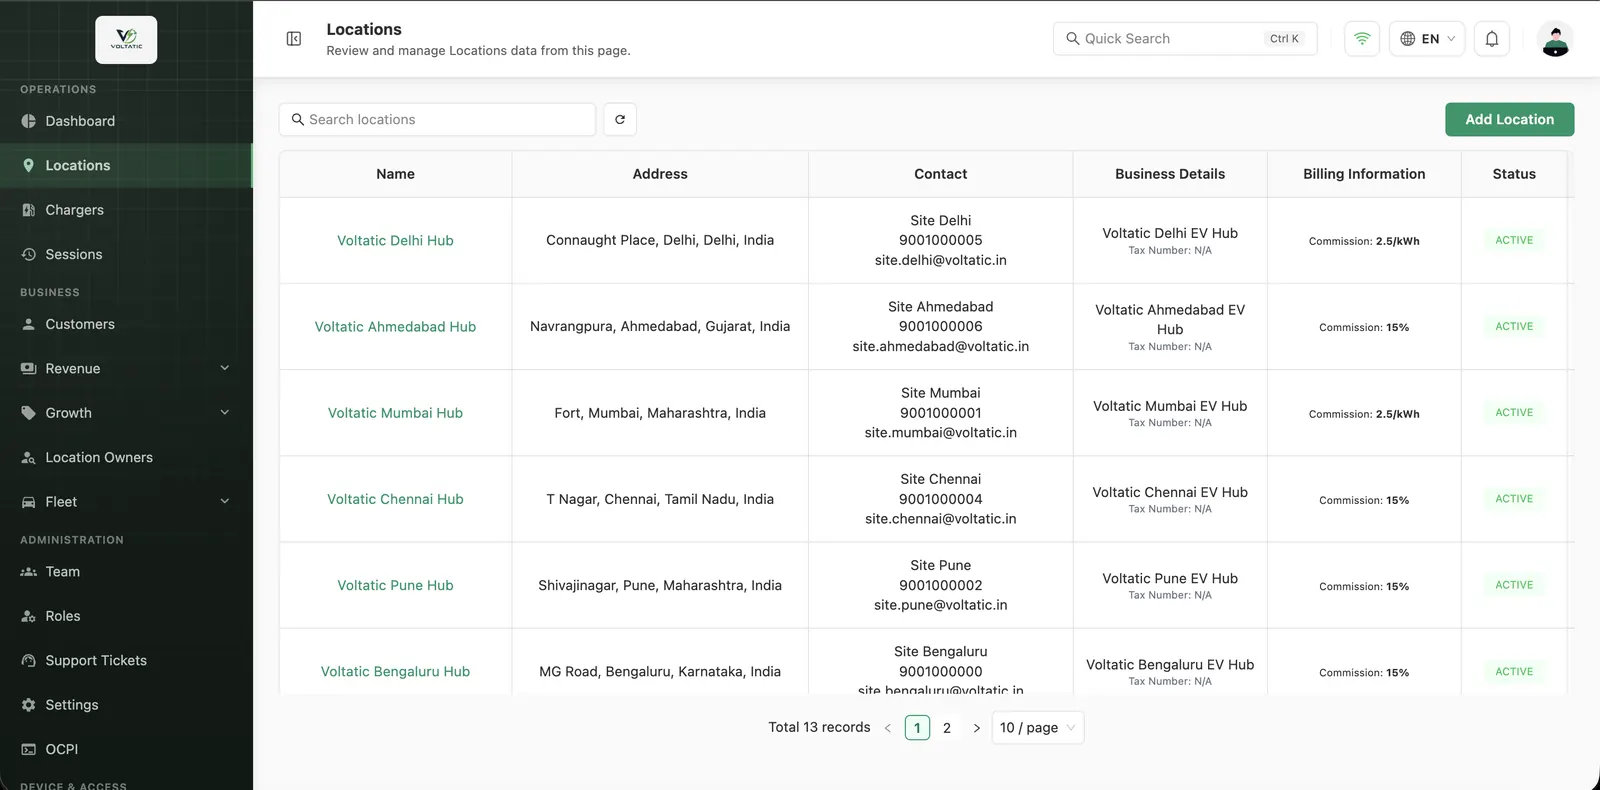Click the Support Tickets headset icon
1600x790 pixels.
(x=28, y=661)
